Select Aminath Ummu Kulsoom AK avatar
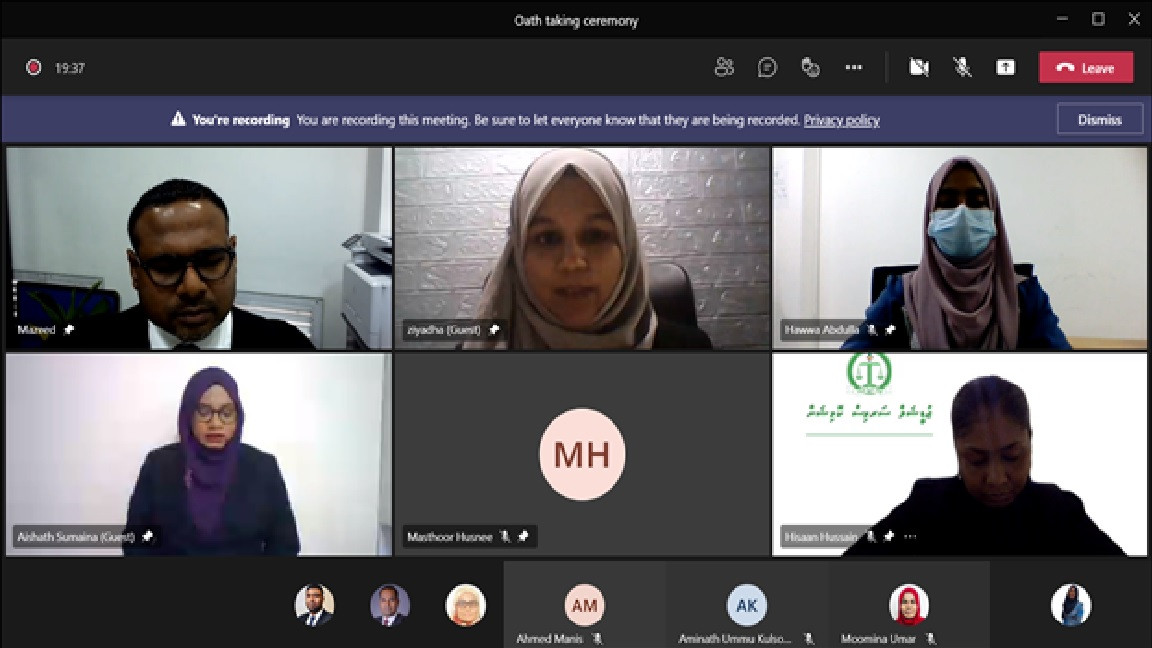Screen dimensions: 1152x648 (x=747, y=605)
